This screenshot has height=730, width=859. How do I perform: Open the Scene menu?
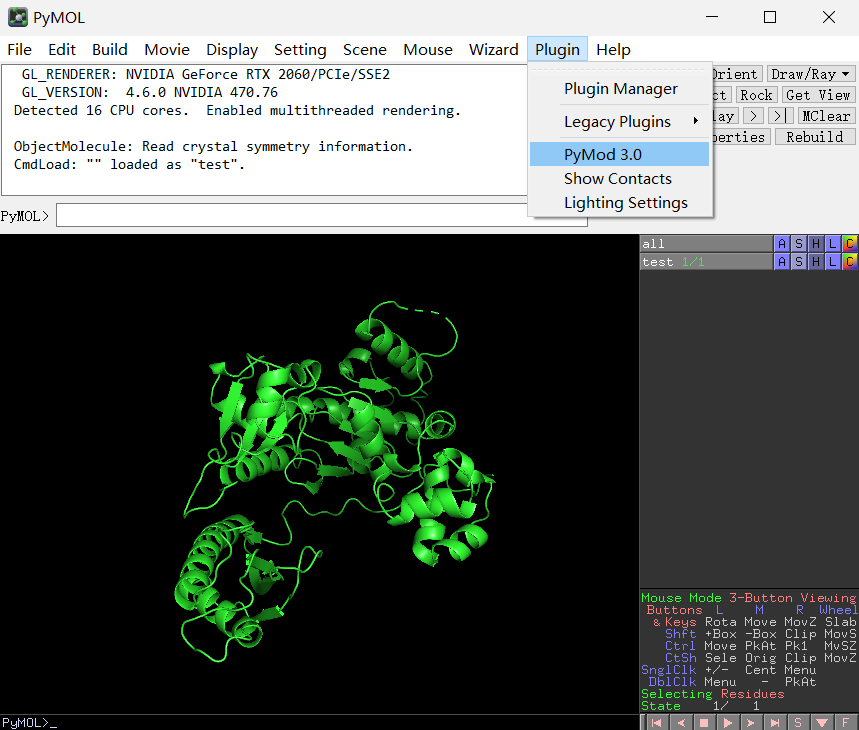pos(365,49)
